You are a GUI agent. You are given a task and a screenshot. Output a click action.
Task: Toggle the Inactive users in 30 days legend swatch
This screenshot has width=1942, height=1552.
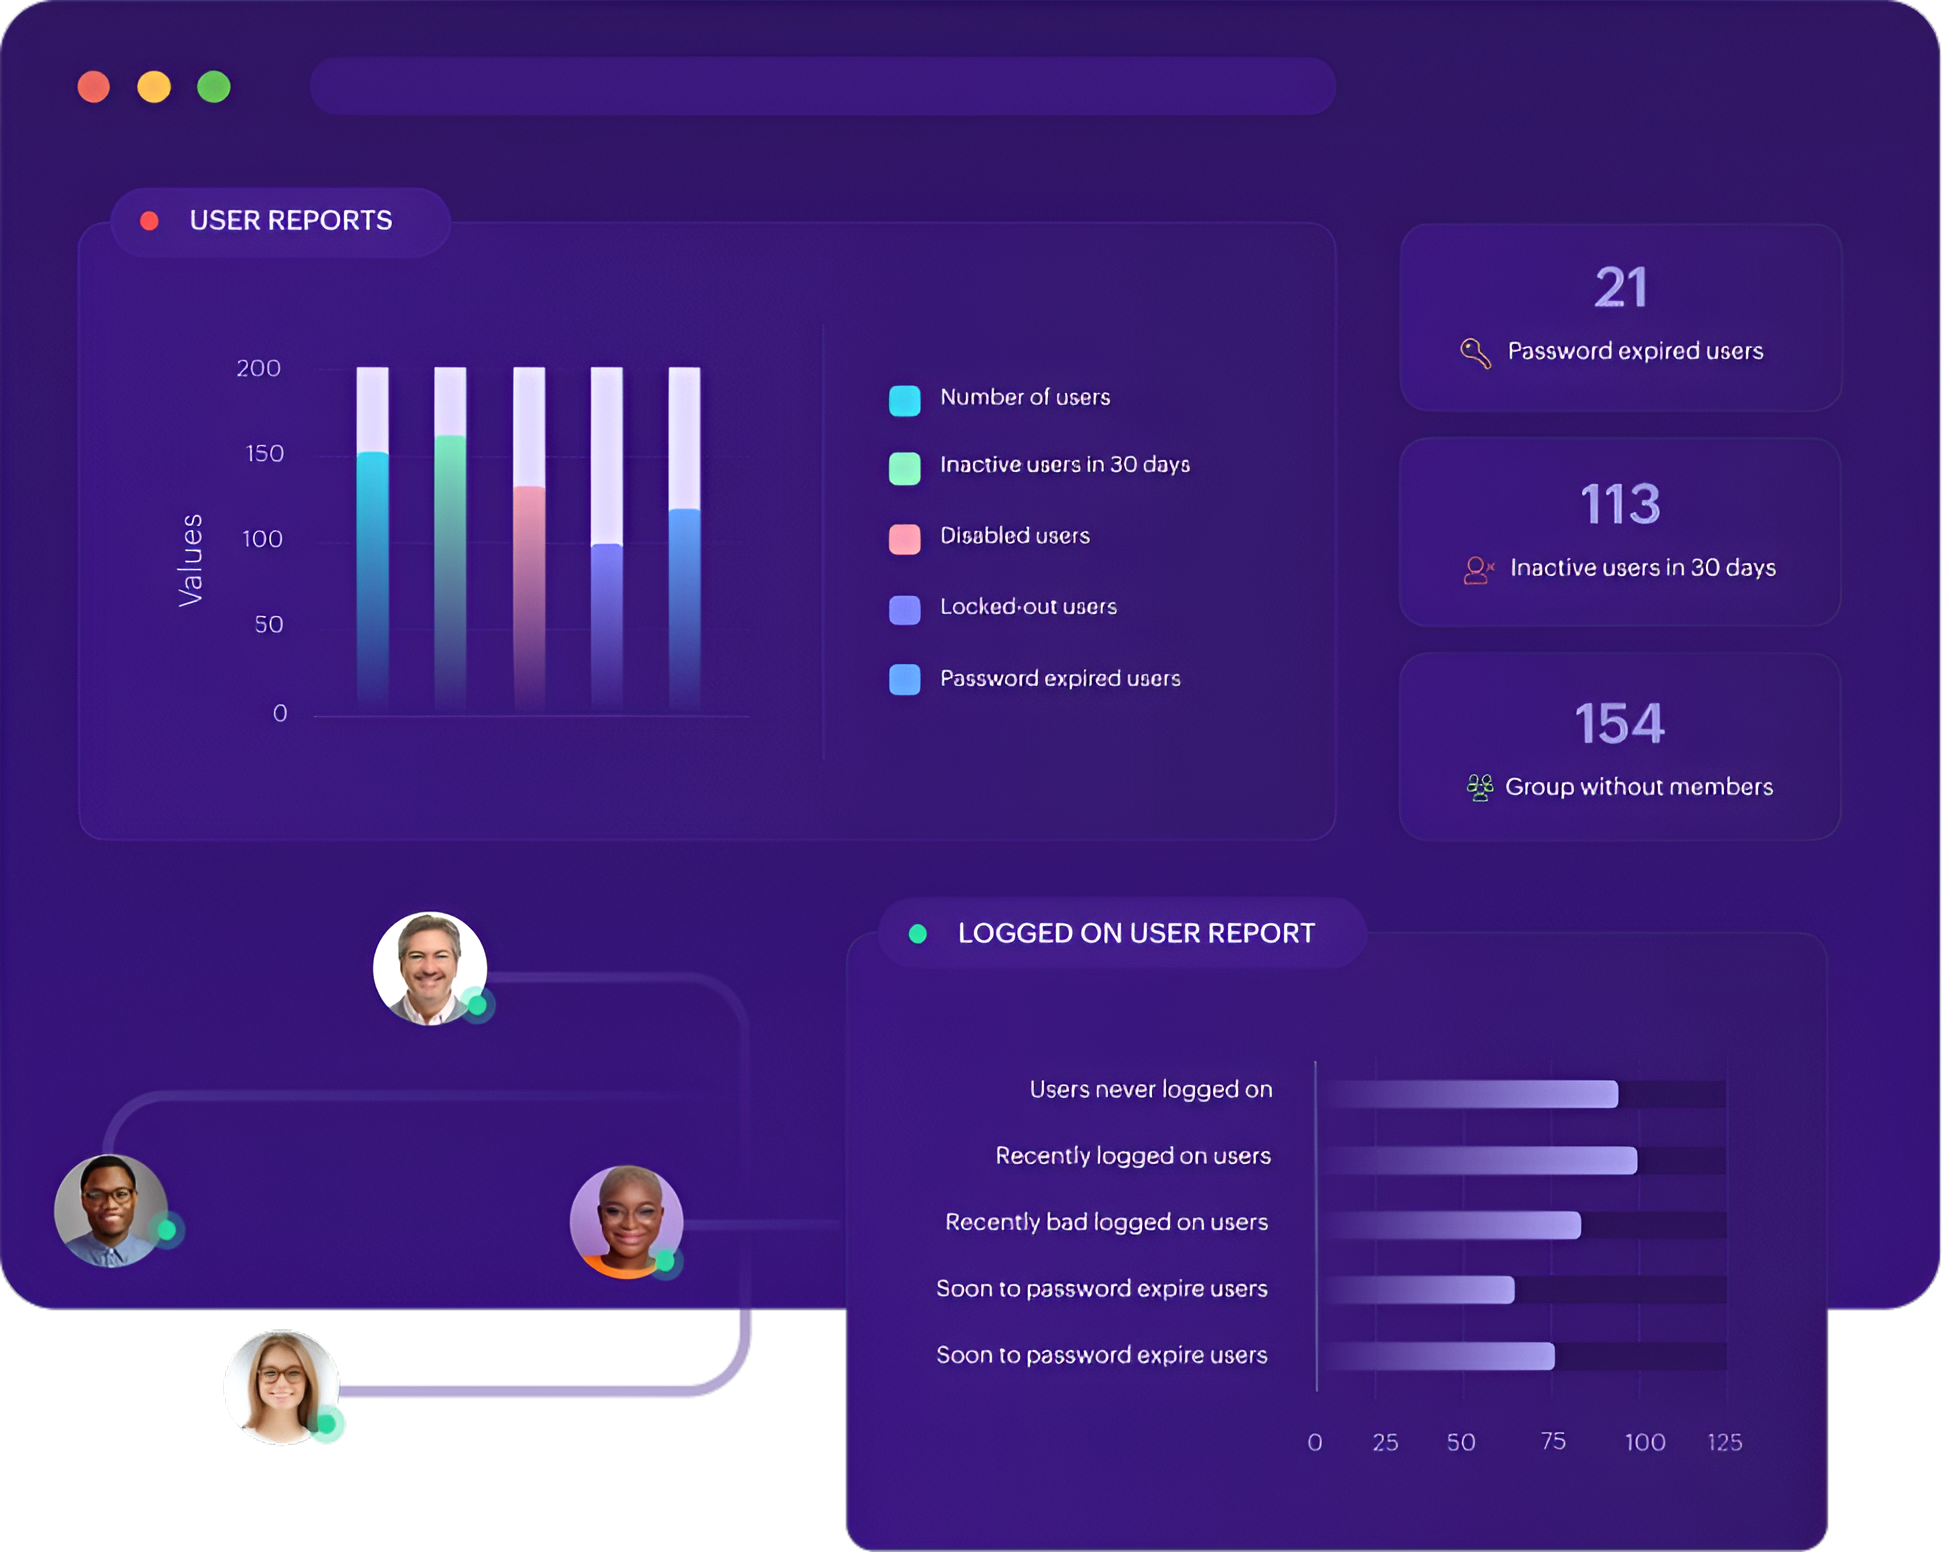pos(904,468)
